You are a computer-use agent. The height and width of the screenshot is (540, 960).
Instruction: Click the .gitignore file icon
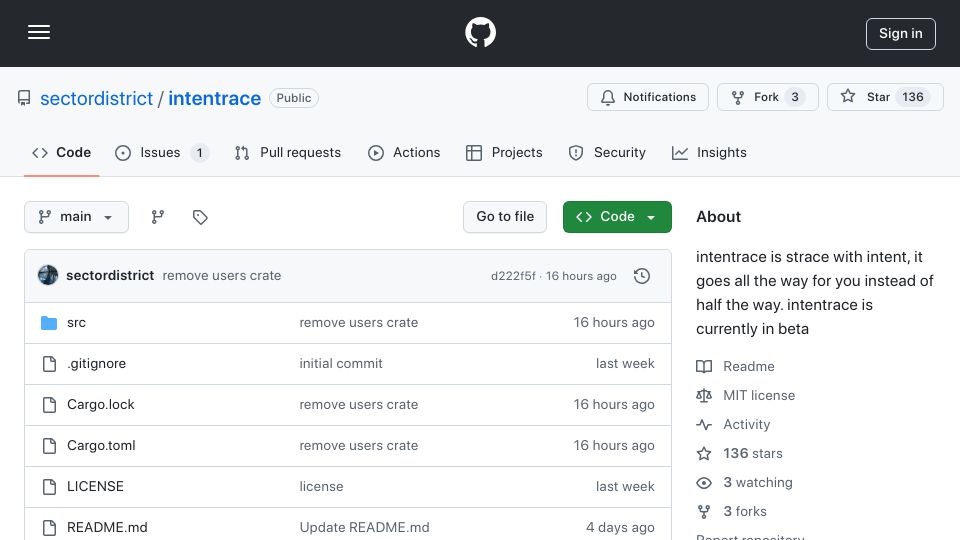pos(49,364)
